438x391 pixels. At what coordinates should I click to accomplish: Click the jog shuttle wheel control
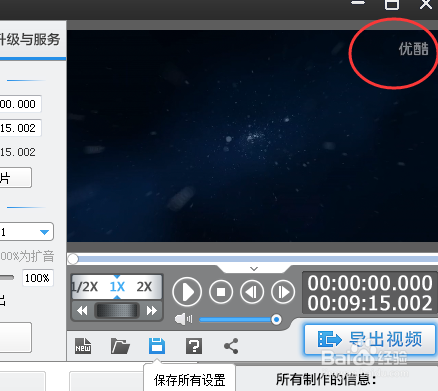tap(117, 311)
